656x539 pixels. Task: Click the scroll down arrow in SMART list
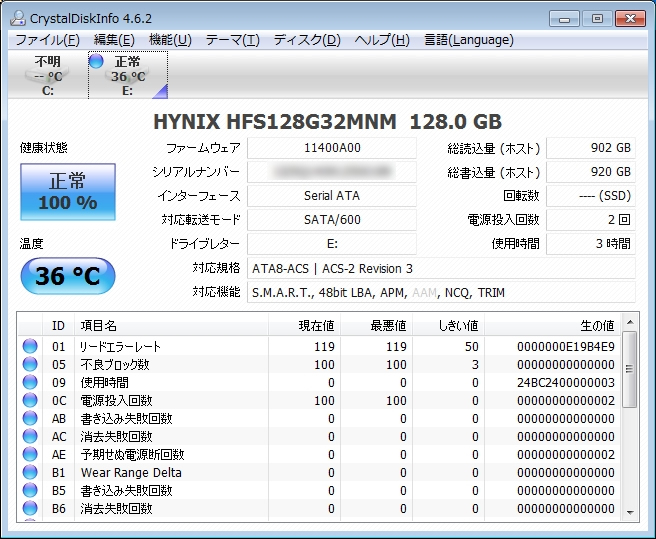coord(629,511)
